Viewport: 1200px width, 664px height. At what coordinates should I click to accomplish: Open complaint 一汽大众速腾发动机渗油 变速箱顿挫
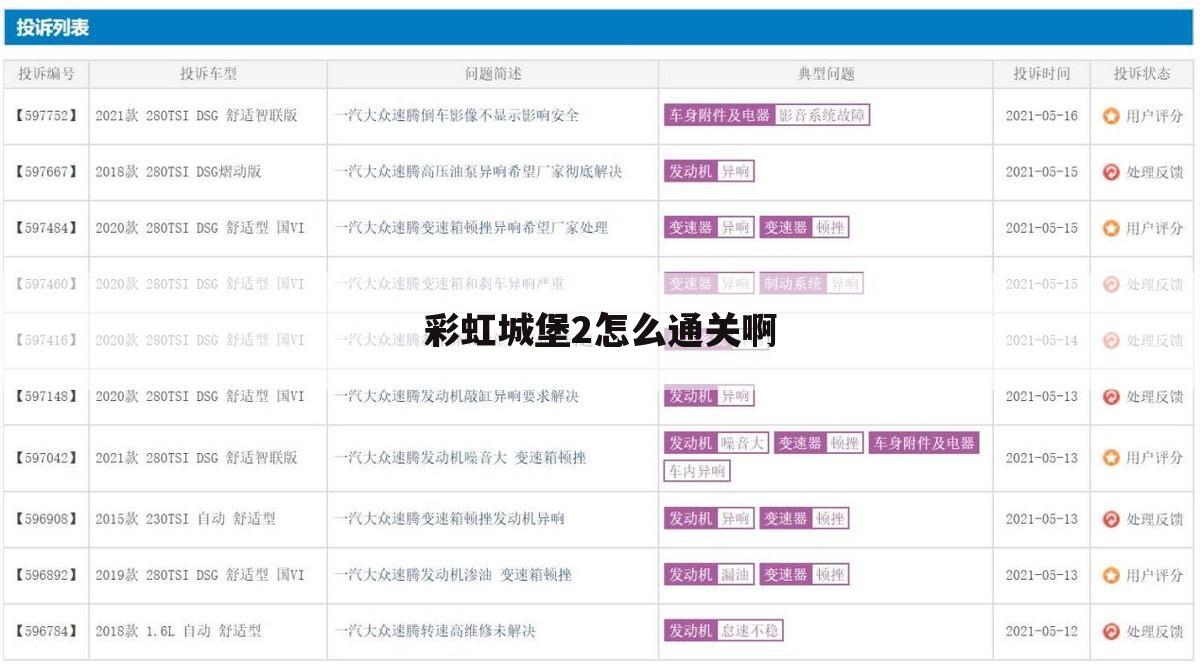pyautogui.click(x=453, y=575)
